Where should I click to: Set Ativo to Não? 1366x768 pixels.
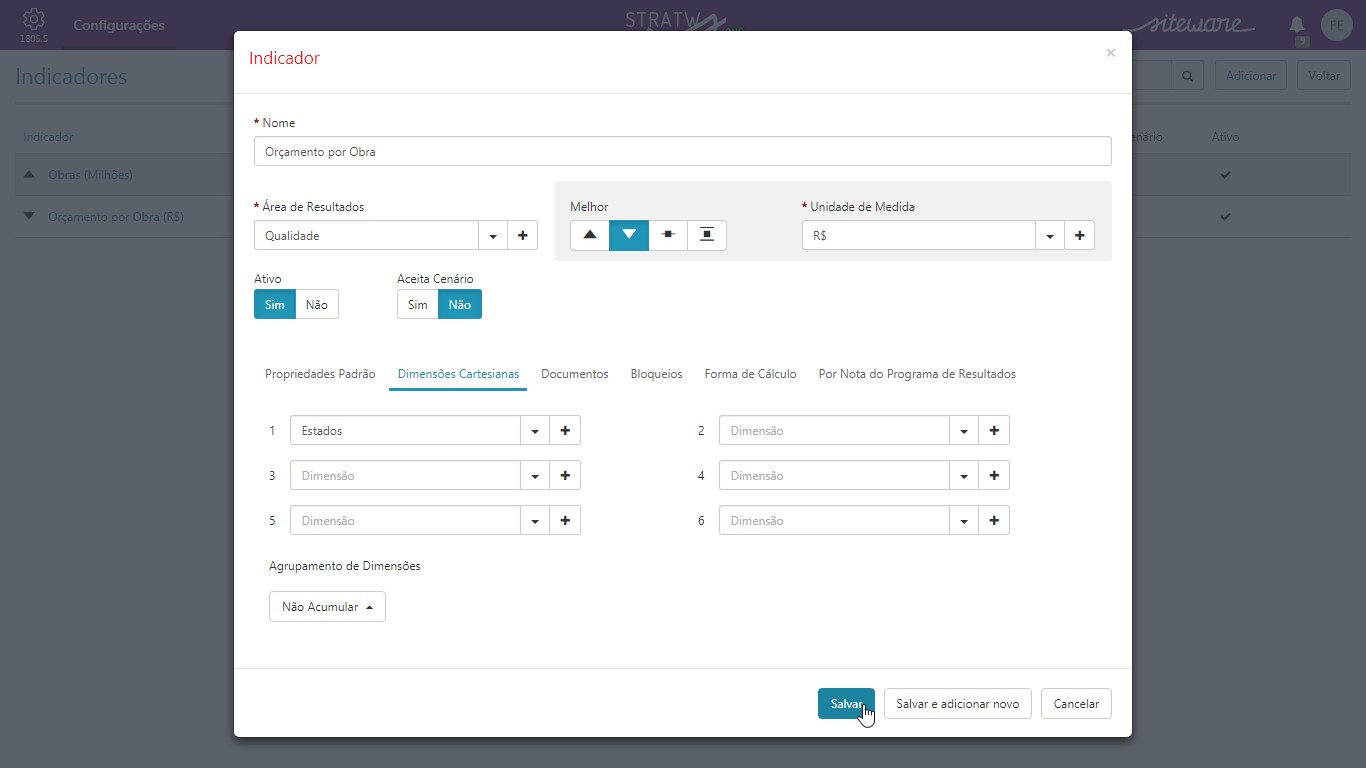317,304
